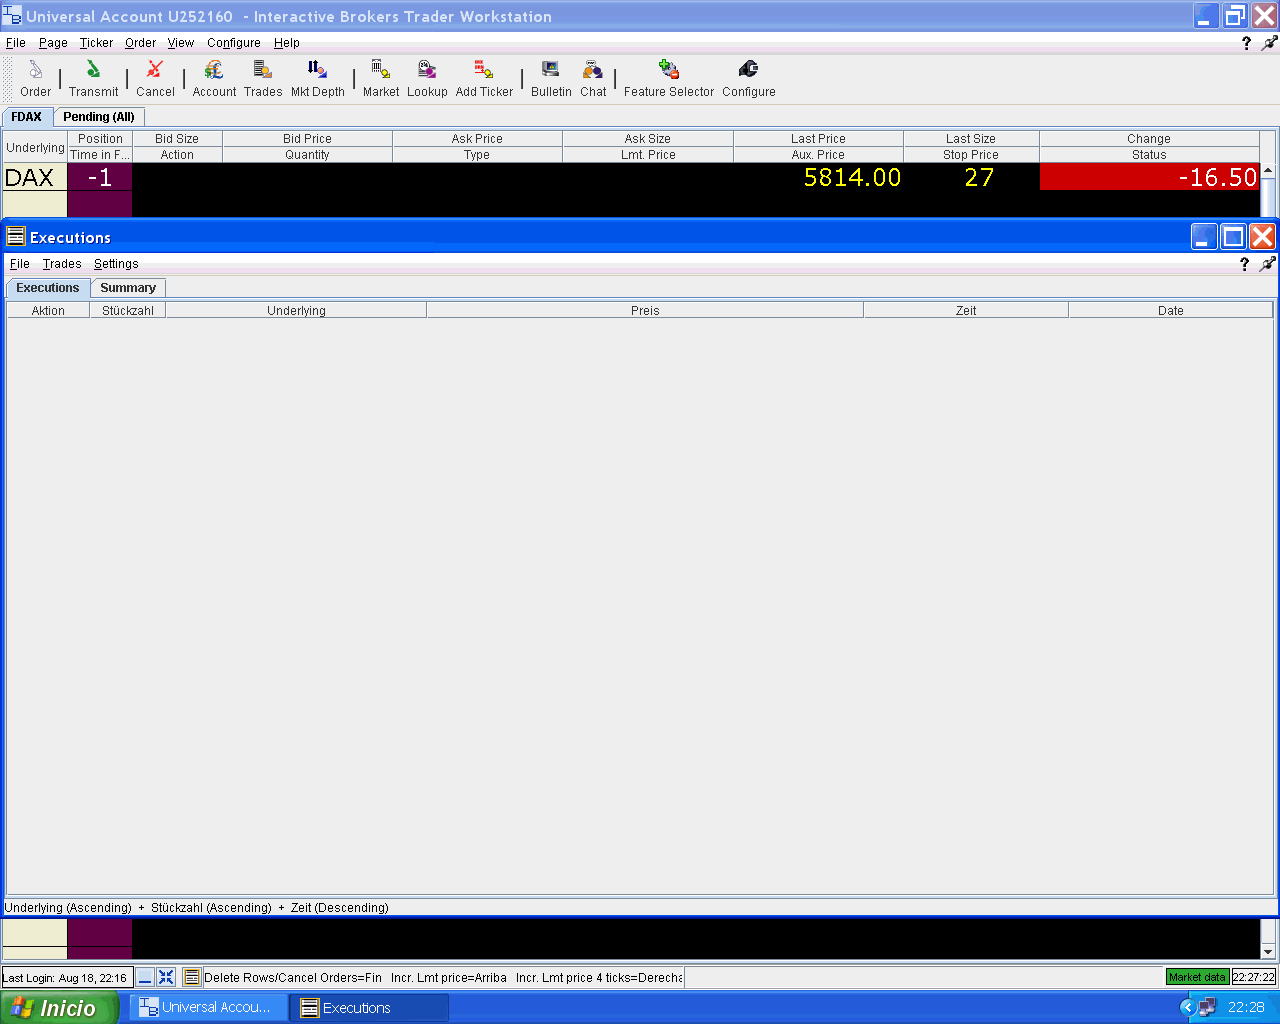1280x1024 pixels.
Task: Click the green Market data status indicator
Action: (1197, 977)
